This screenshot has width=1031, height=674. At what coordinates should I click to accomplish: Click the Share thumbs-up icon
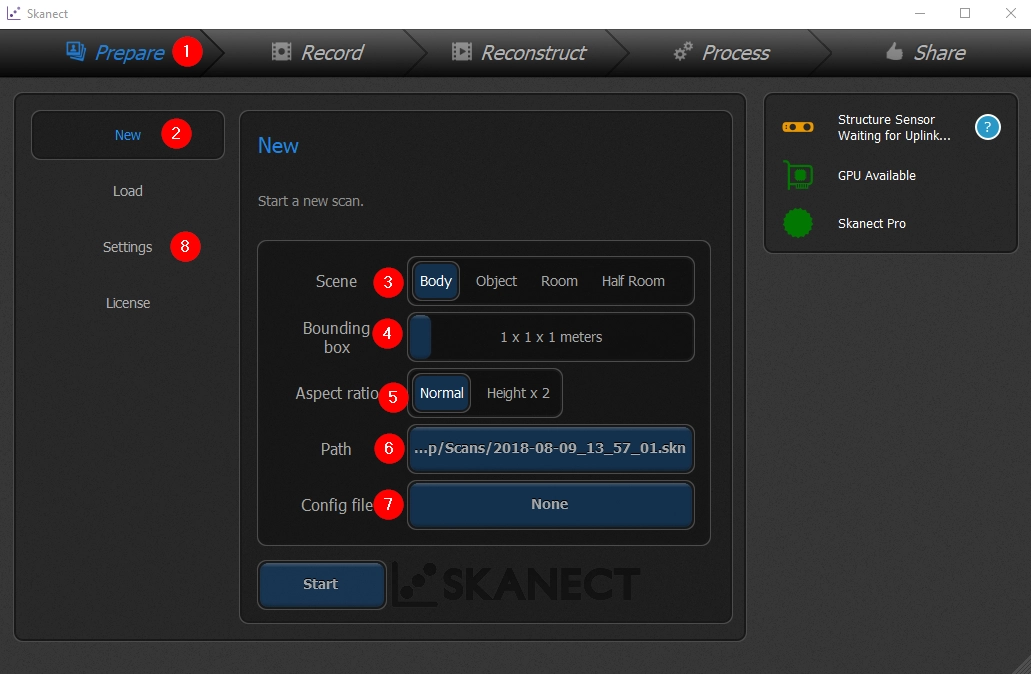[895, 52]
